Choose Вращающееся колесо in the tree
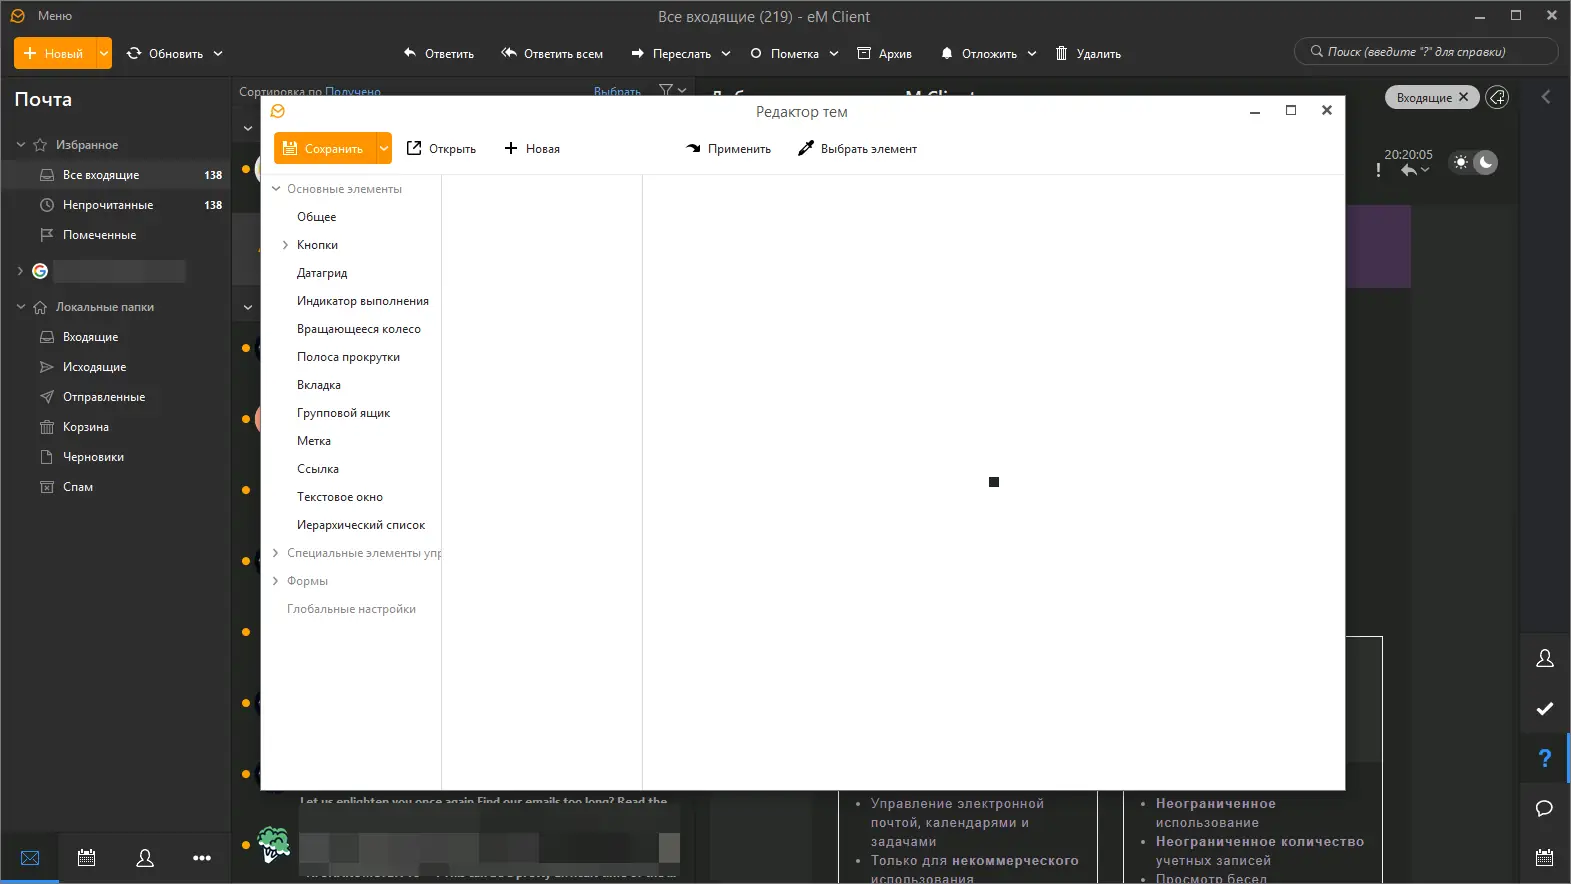Viewport: 1571px width, 884px height. point(359,329)
